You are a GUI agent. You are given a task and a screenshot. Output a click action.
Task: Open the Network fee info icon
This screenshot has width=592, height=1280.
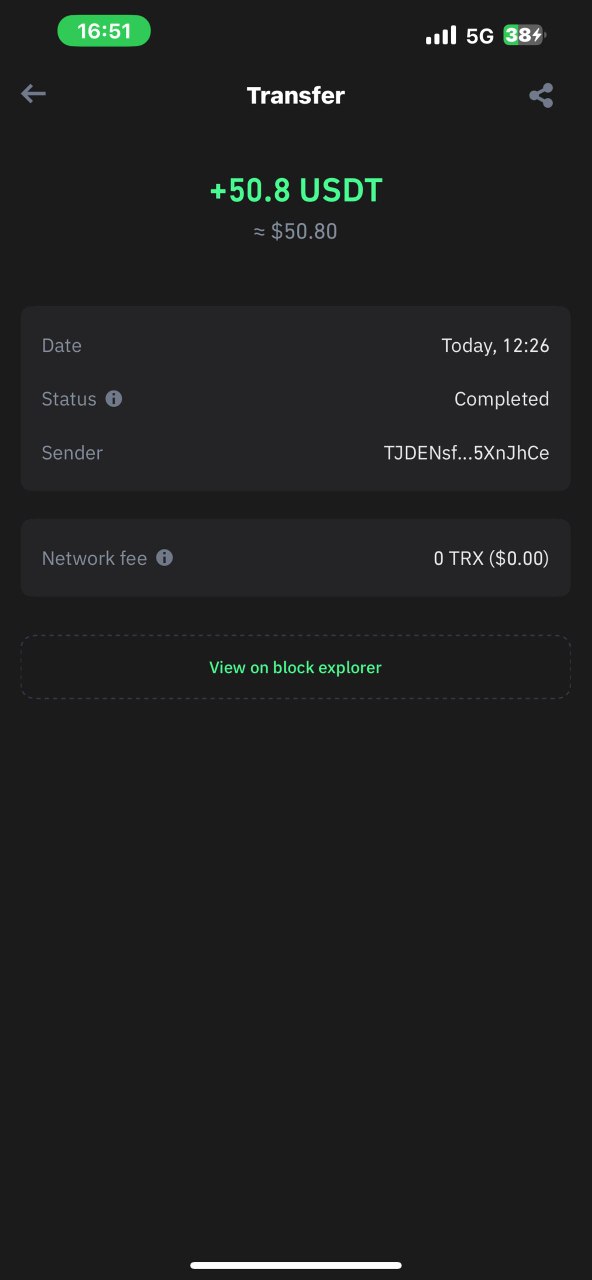click(x=164, y=558)
